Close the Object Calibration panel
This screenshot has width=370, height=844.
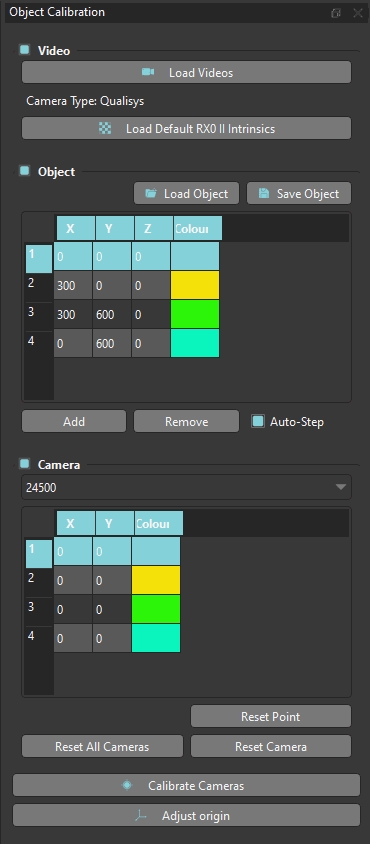click(x=358, y=13)
